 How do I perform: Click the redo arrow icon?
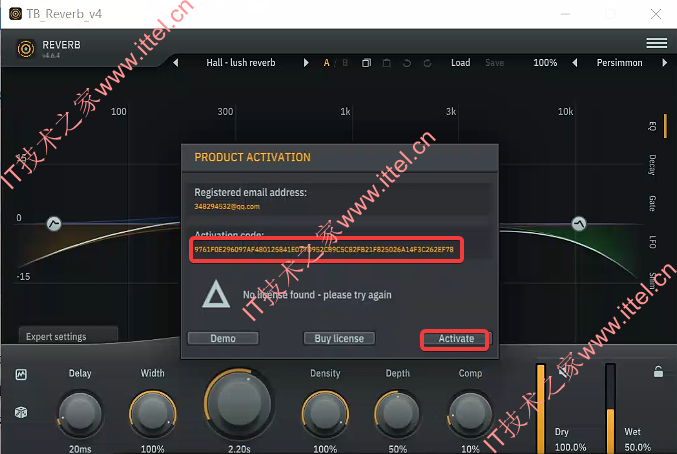(427, 63)
